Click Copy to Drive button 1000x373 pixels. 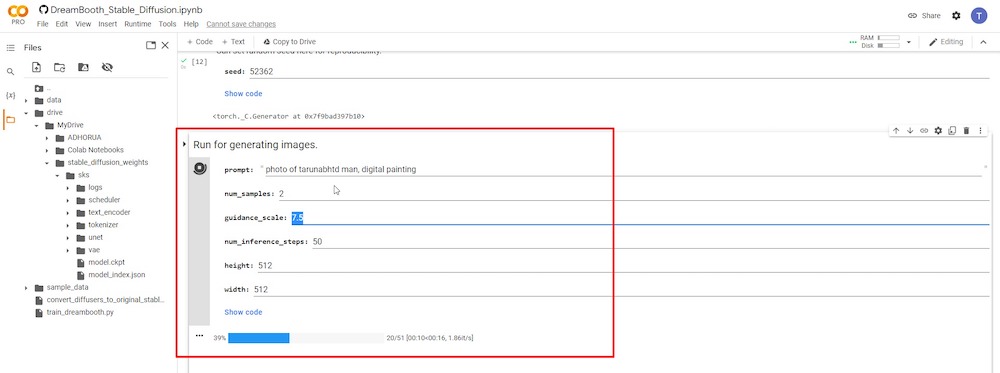coord(290,41)
